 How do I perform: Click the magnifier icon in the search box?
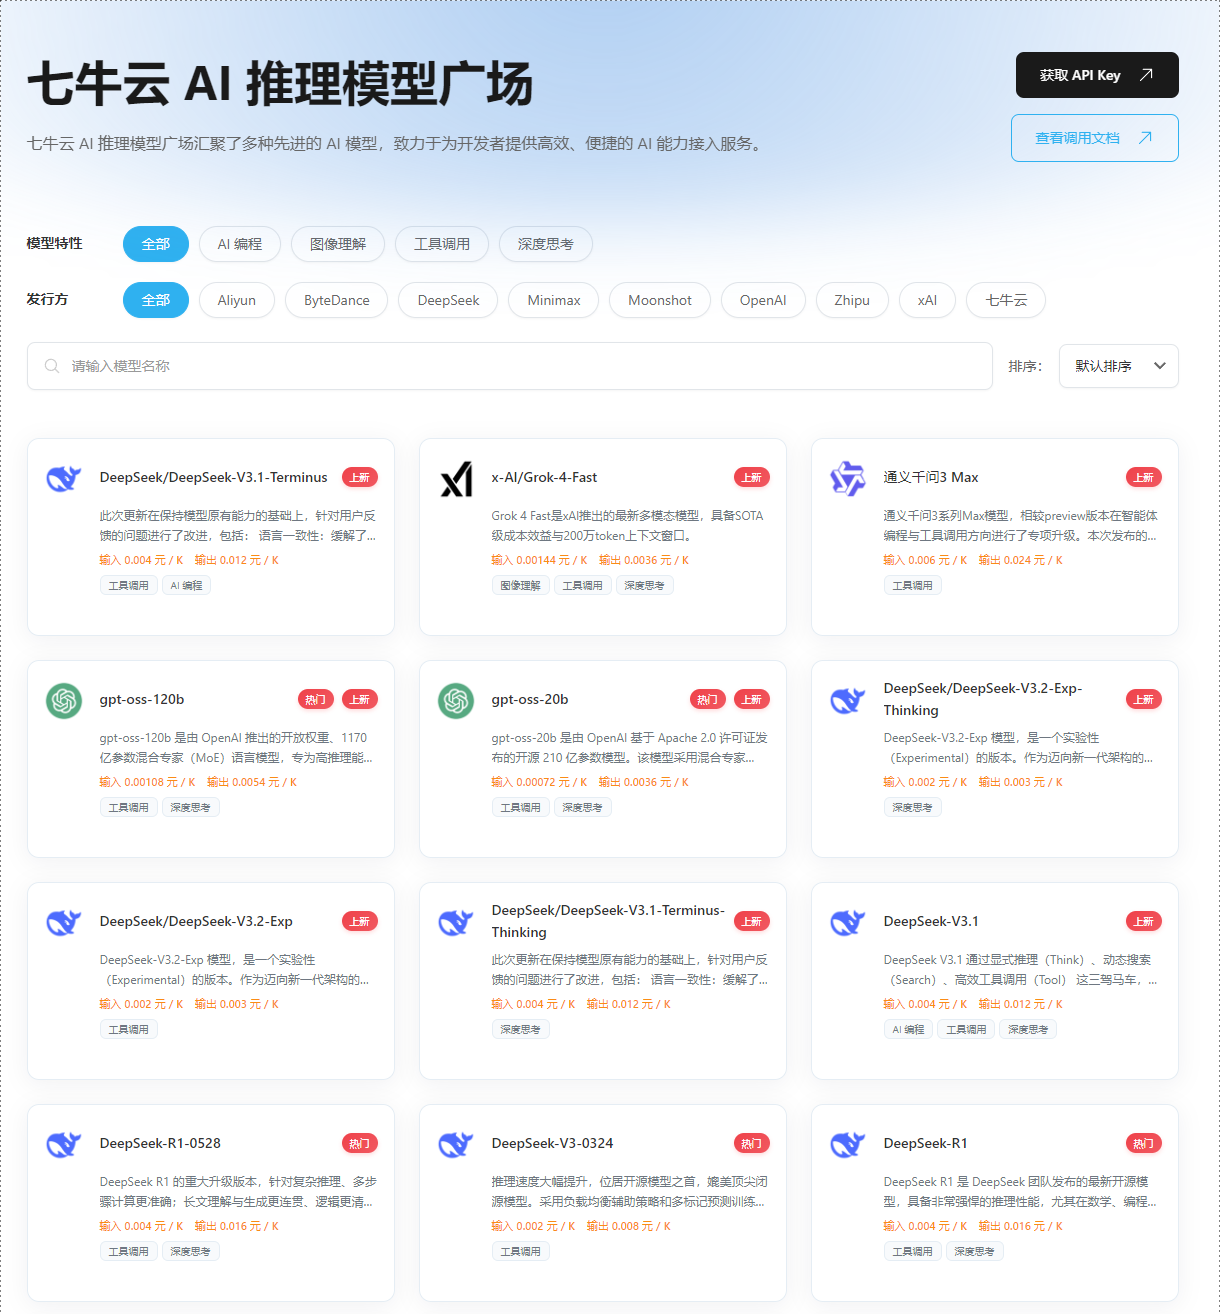pos(52,366)
